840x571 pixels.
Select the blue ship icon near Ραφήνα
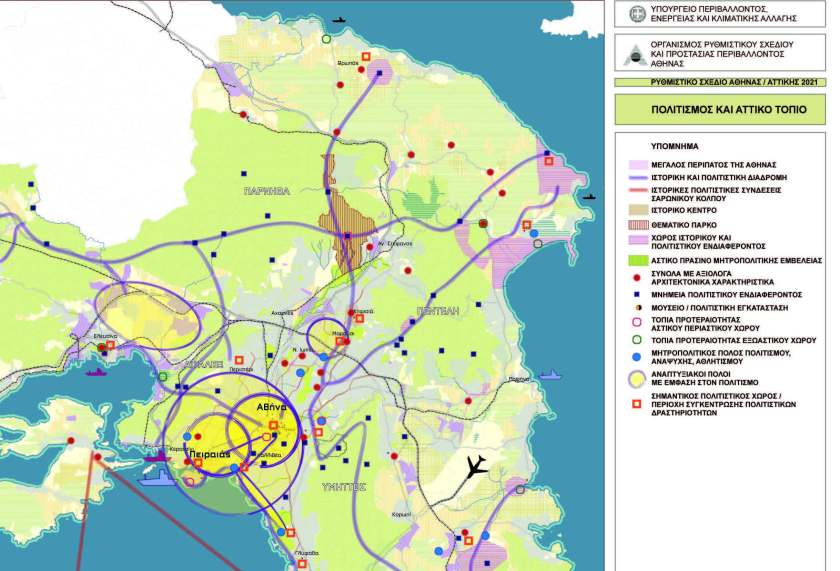[550, 374]
